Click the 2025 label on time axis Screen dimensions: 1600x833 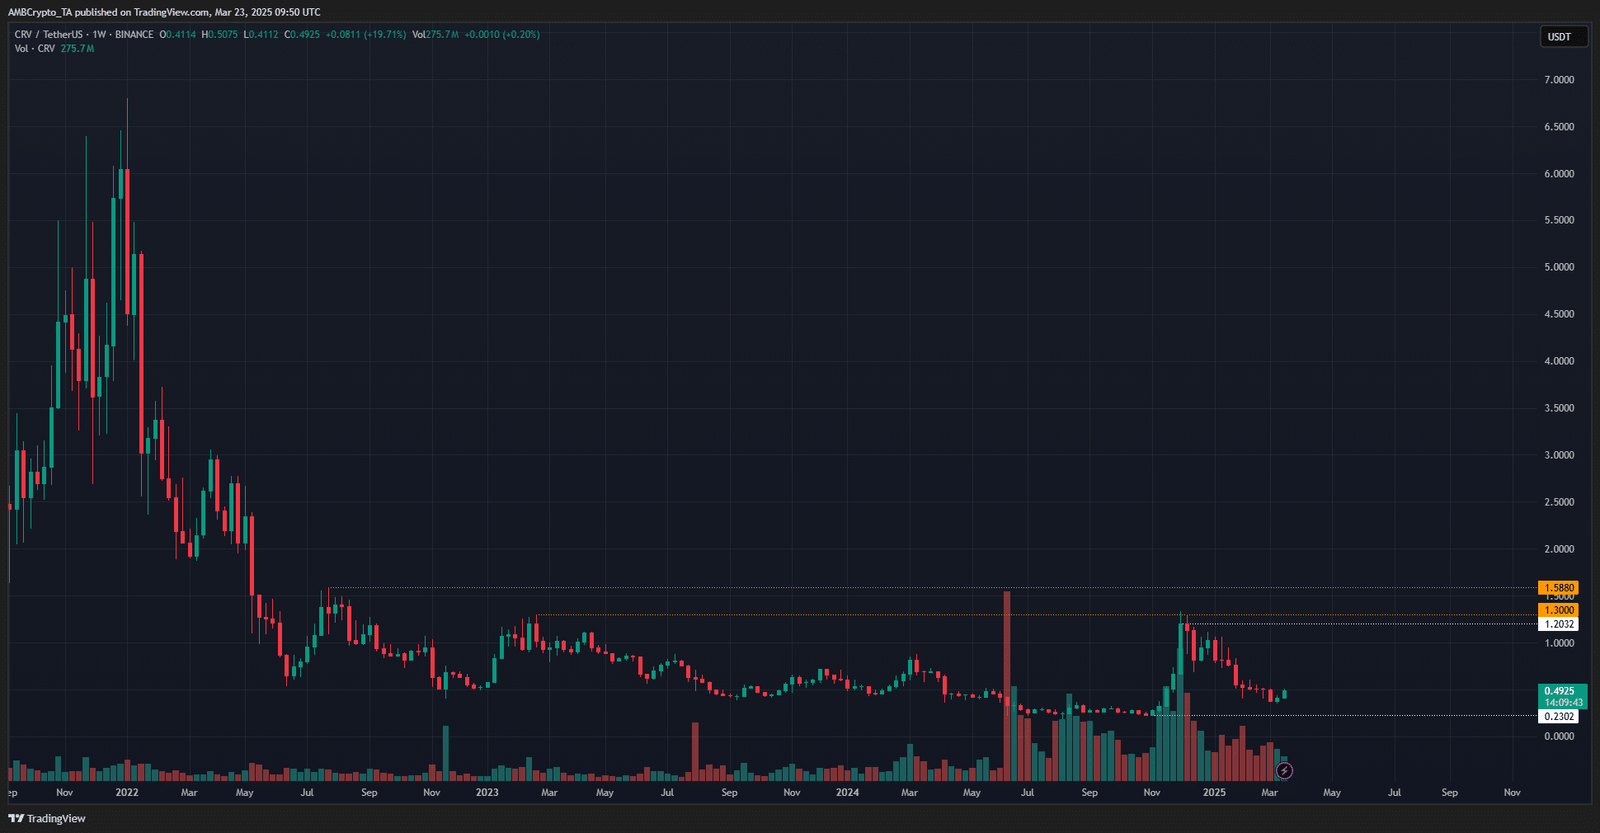1214,792
